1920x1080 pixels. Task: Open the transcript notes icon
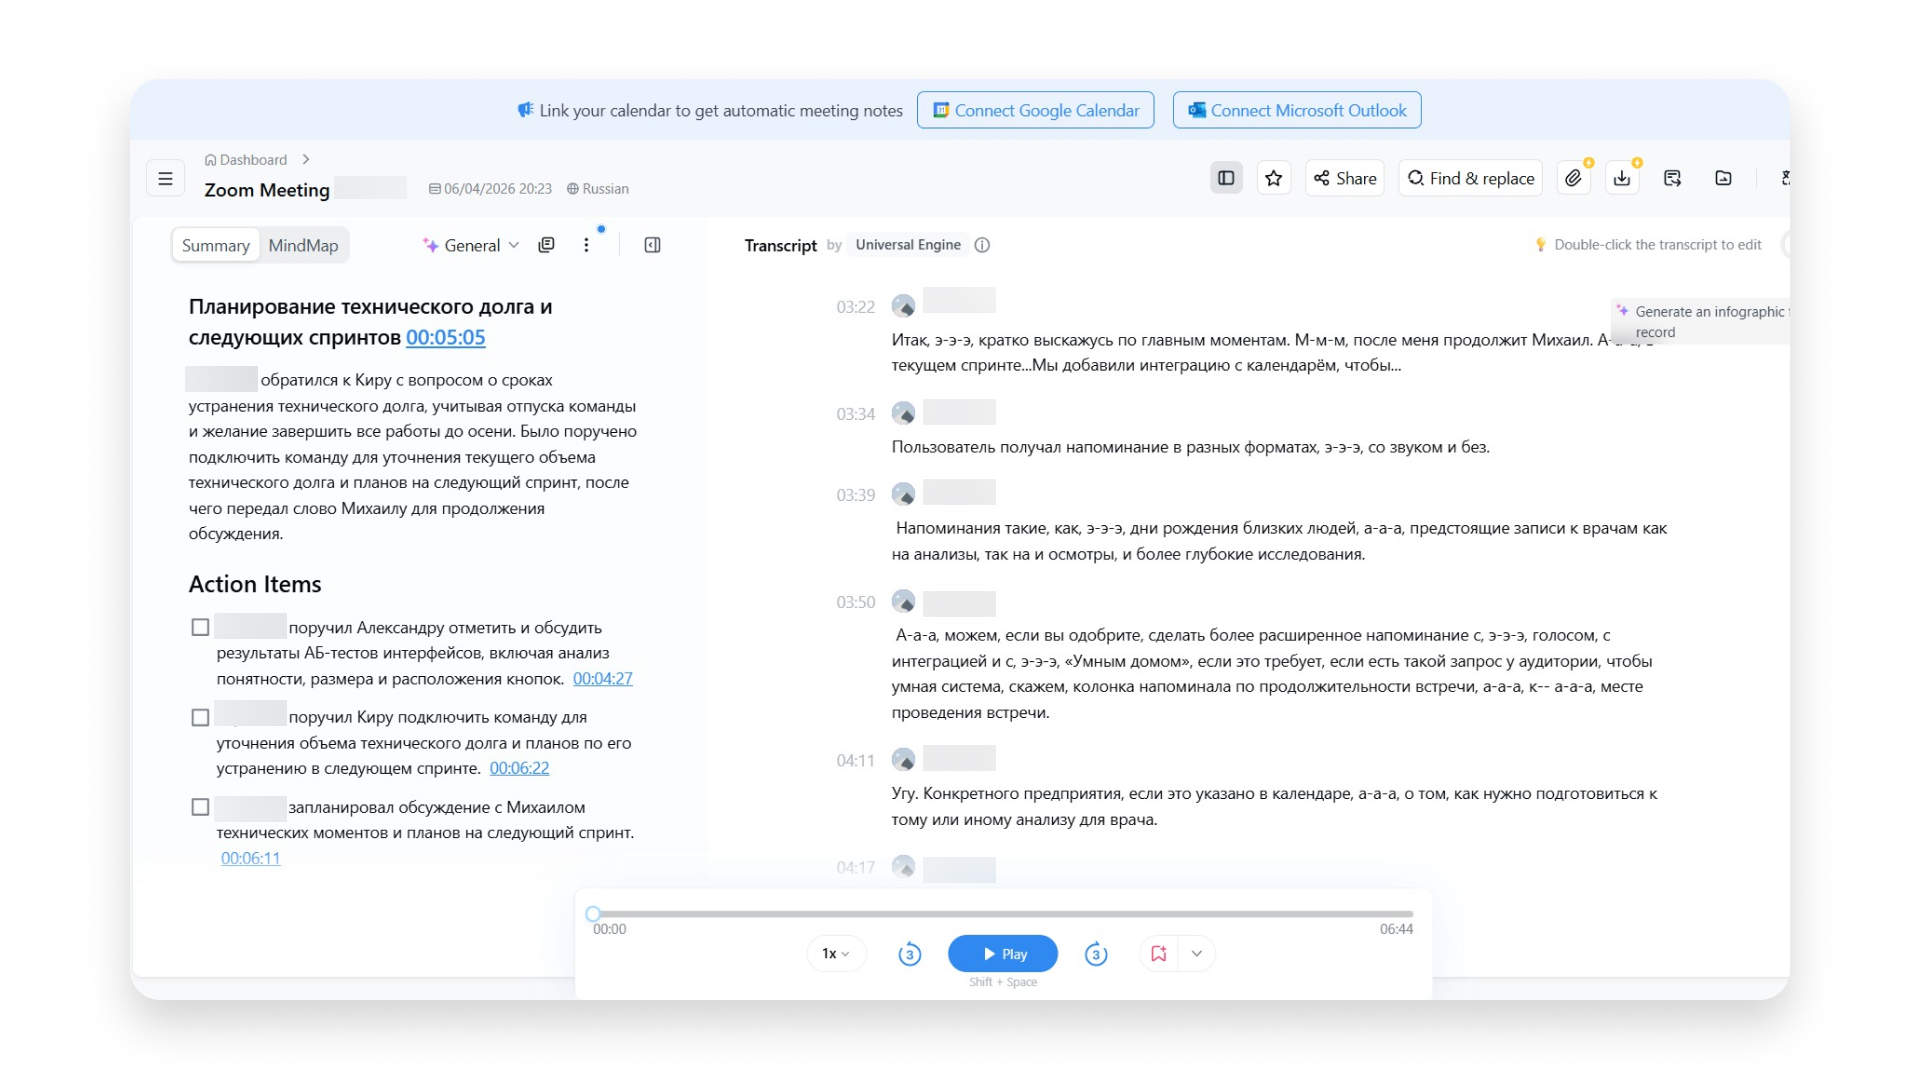(x=1672, y=178)
